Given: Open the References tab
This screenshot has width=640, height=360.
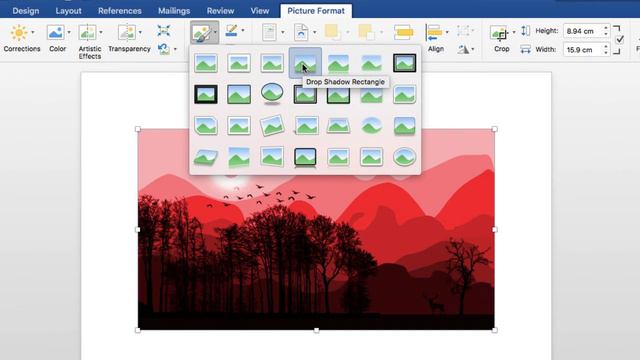Looking at the screenshot, I should 120,11.
